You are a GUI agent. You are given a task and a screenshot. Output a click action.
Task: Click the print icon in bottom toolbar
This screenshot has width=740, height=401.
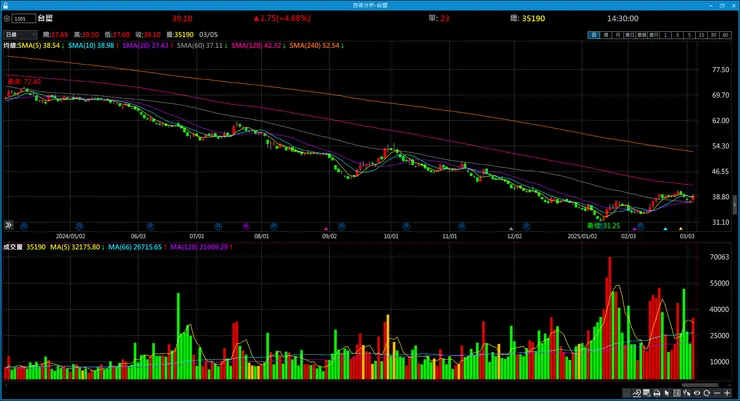tap(656, 393)
